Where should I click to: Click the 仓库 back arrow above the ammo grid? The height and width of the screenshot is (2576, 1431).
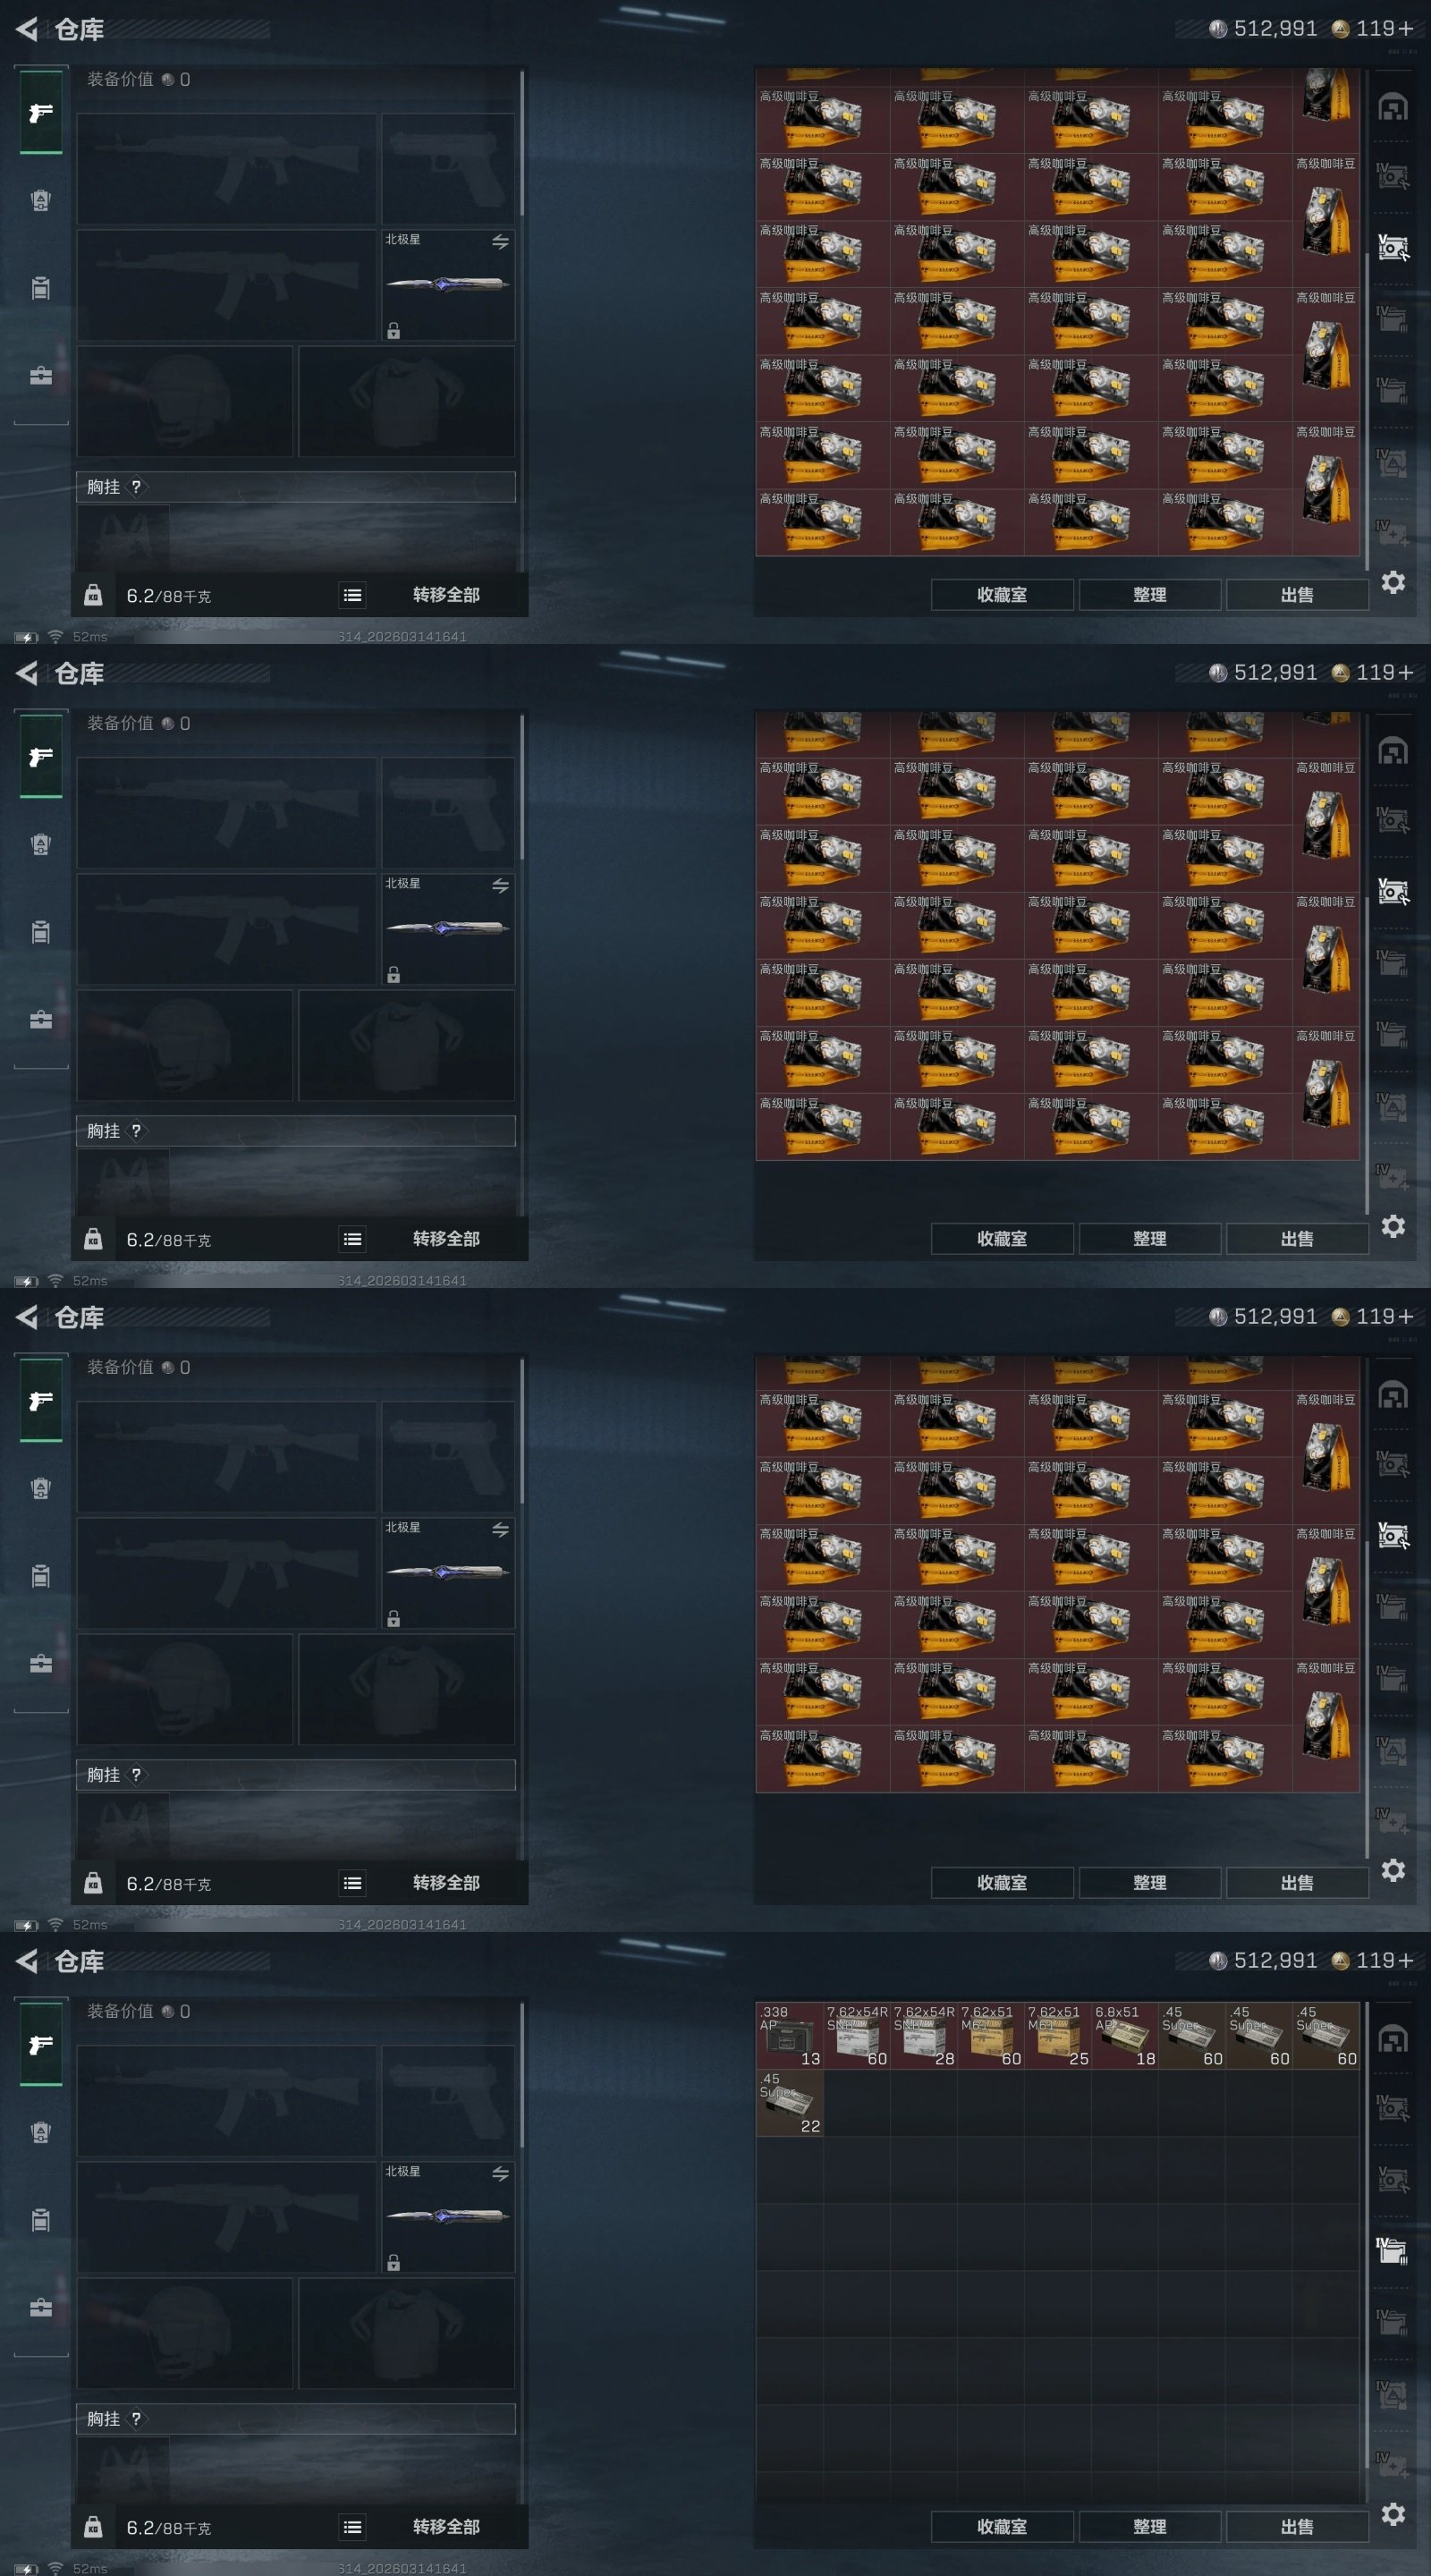(x=27, y=1961)
